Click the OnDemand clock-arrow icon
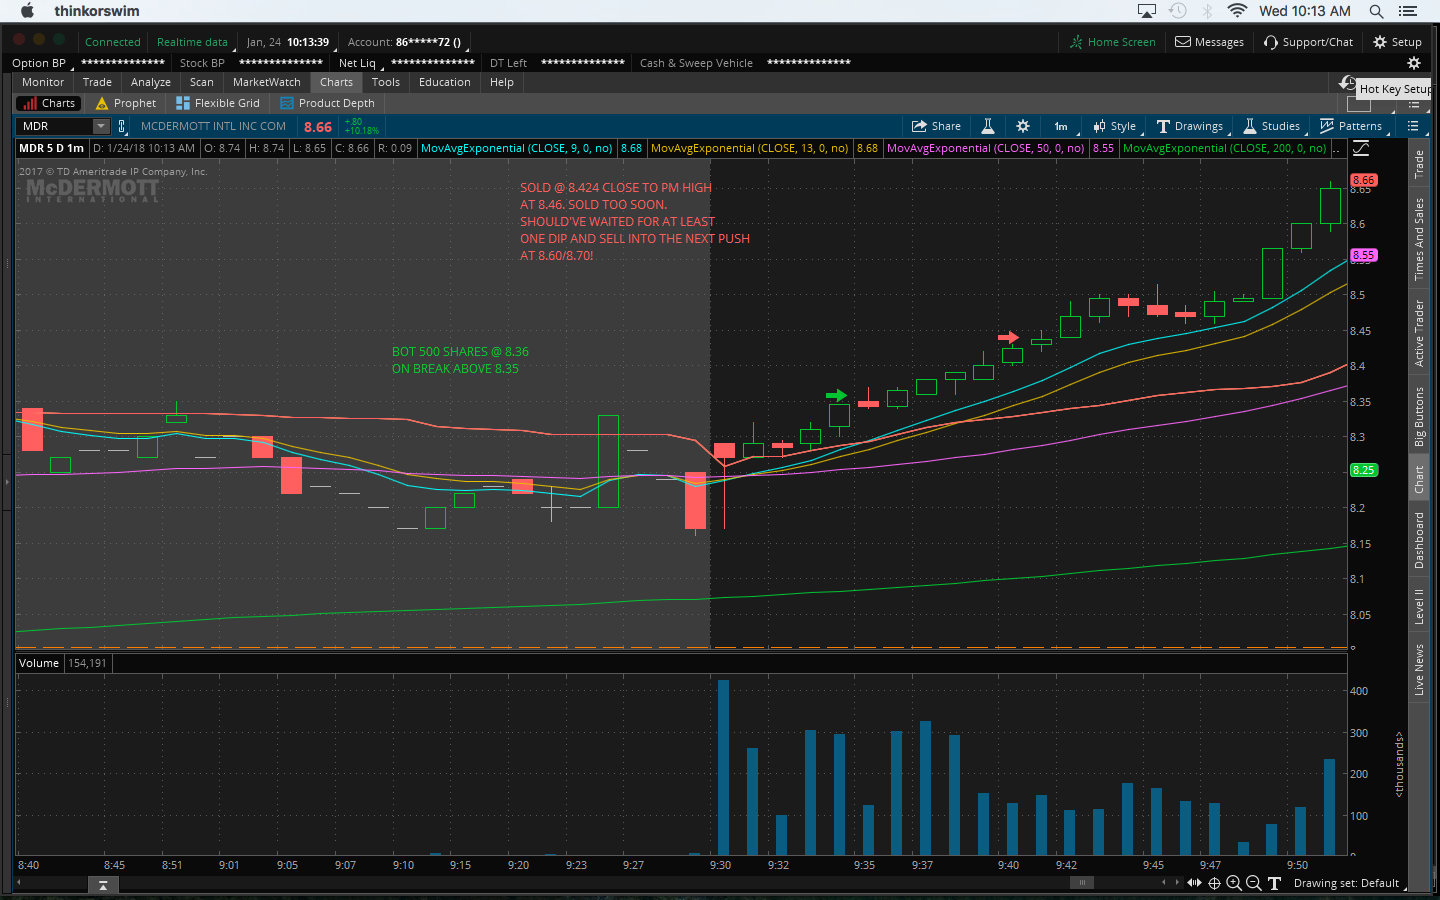The width and height of the screenshot is (1440, 900). 1348,82
